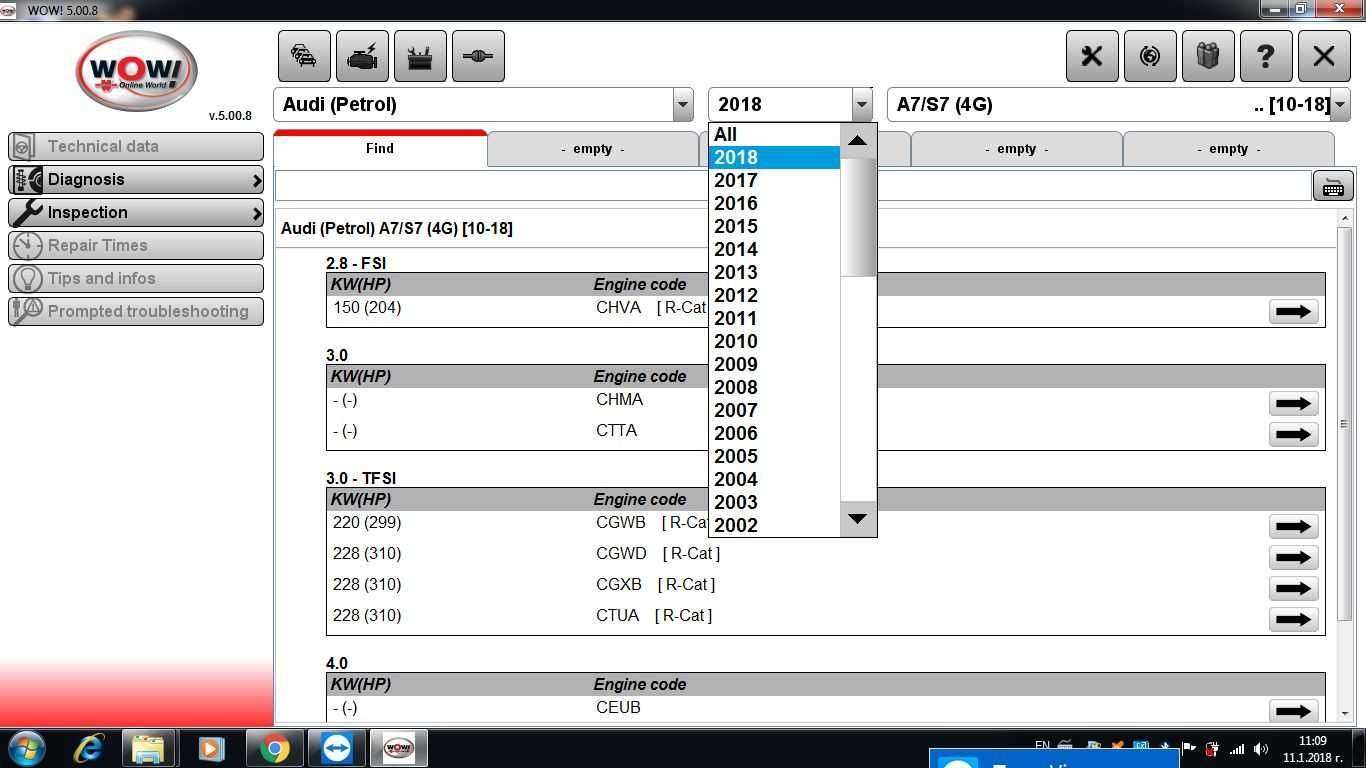Open arrow for CGWD engine row

1293,557
